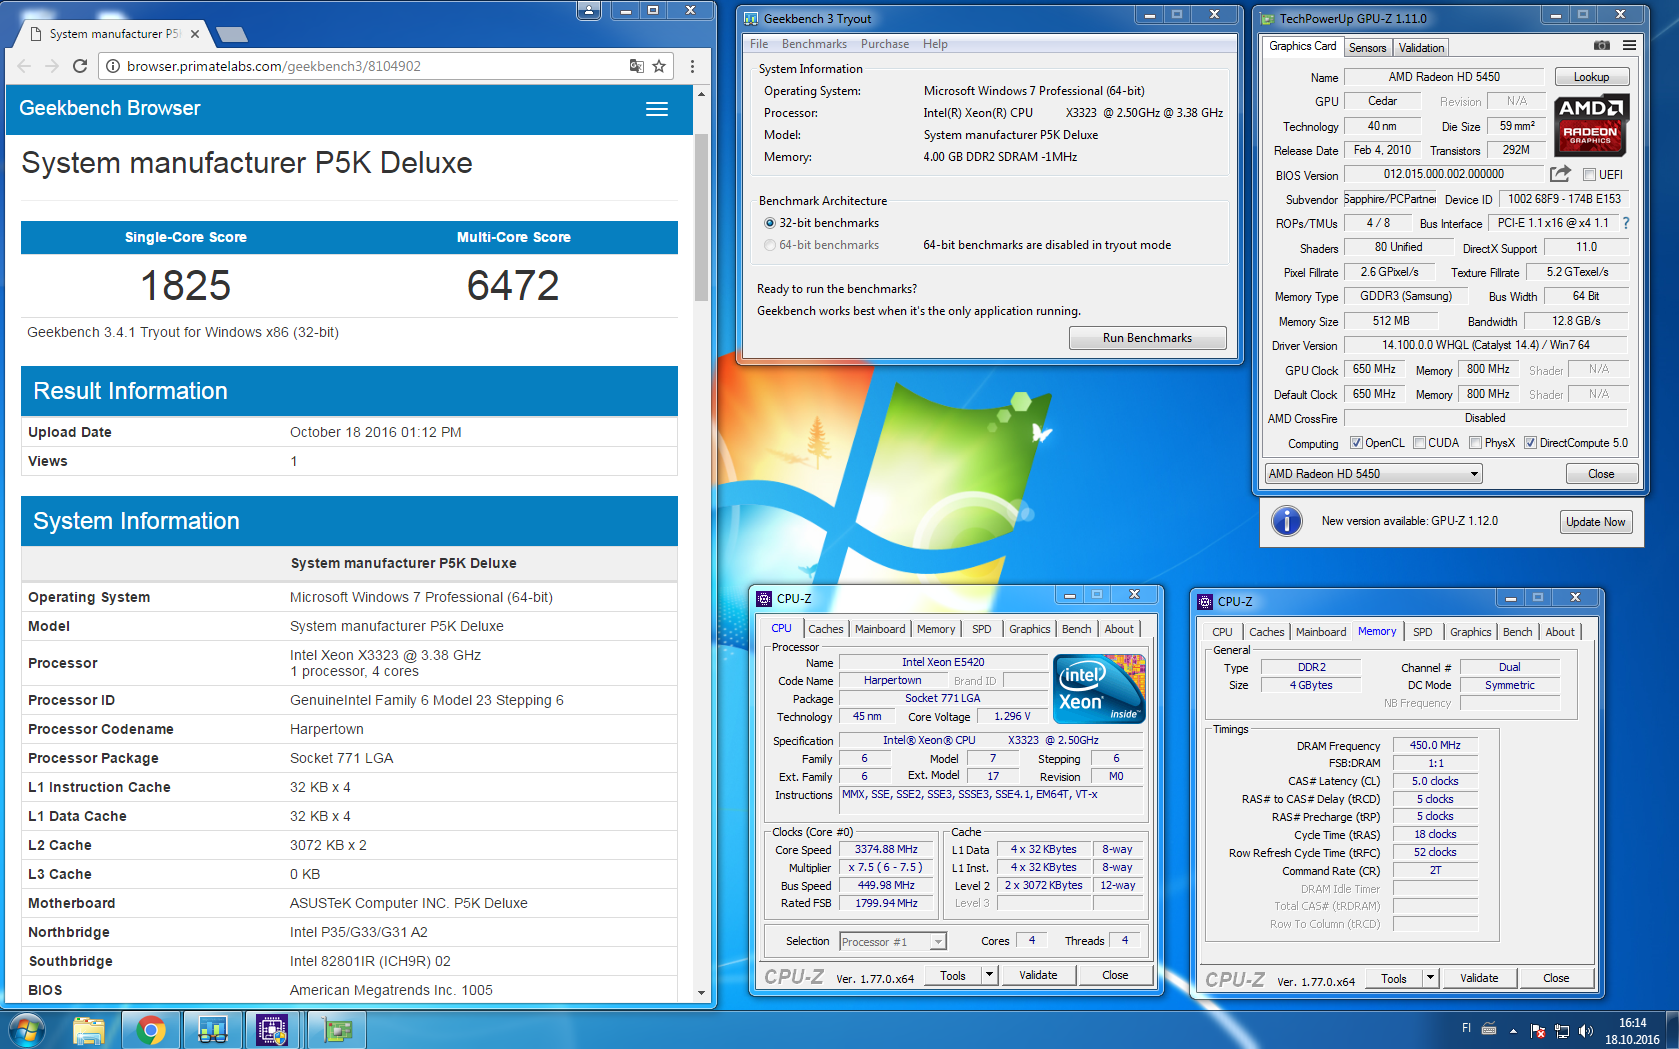
Task: Open the volume control in the tray
Action: [1585, 1031]
